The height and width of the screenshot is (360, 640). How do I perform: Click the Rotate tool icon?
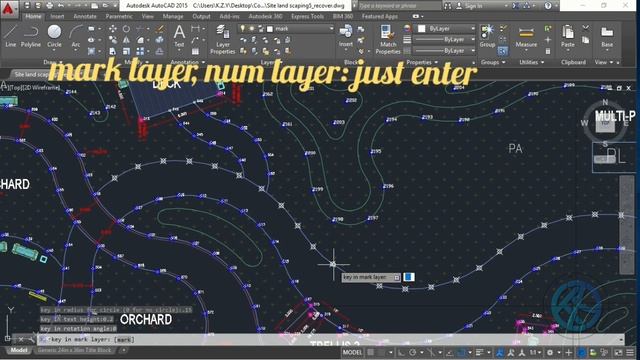click(126, 29)
